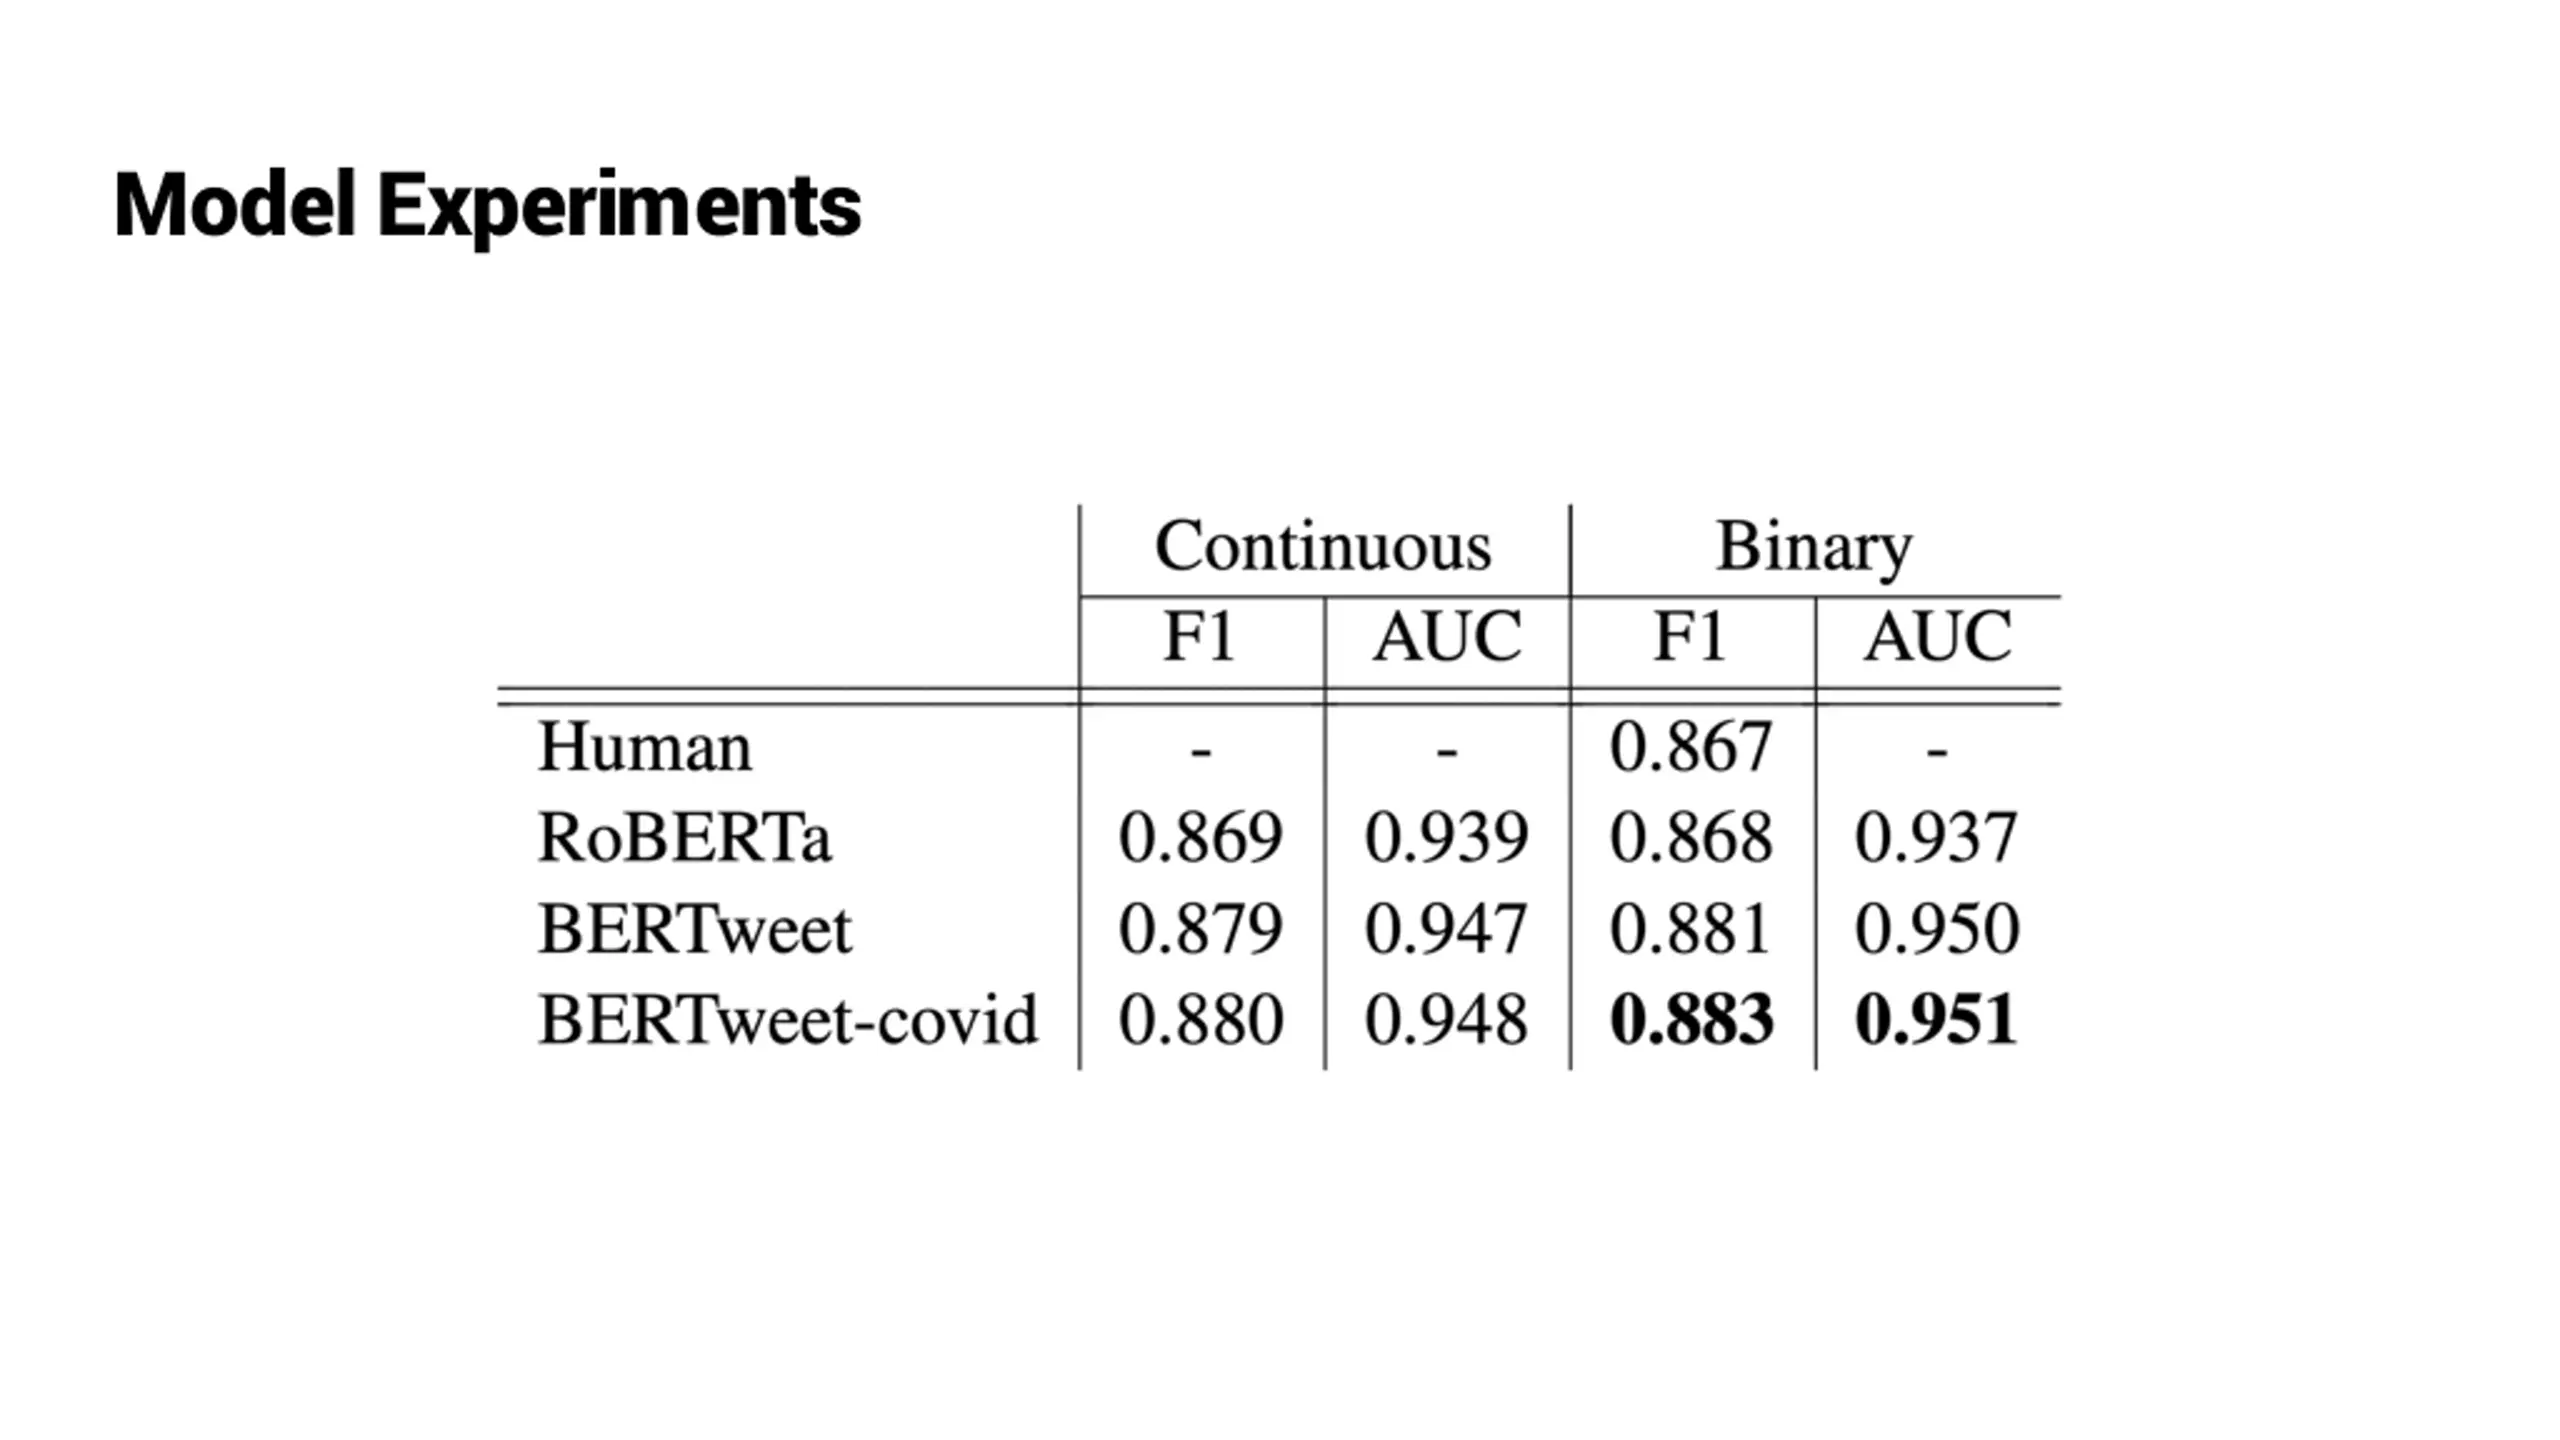2560x1440 pixels.
Task: Select the Human row label
Action: 645,746
